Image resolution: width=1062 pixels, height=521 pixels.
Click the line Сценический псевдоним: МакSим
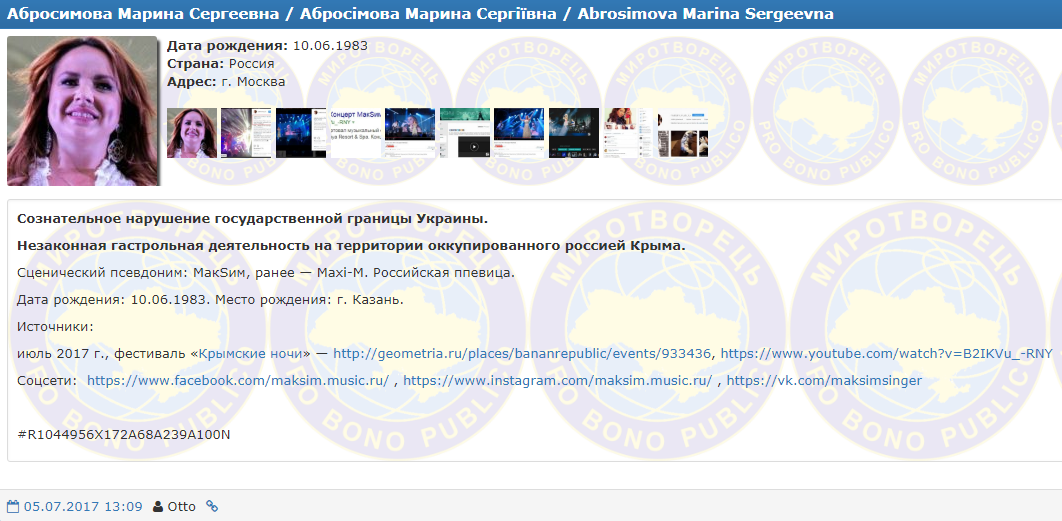point(266,273)
